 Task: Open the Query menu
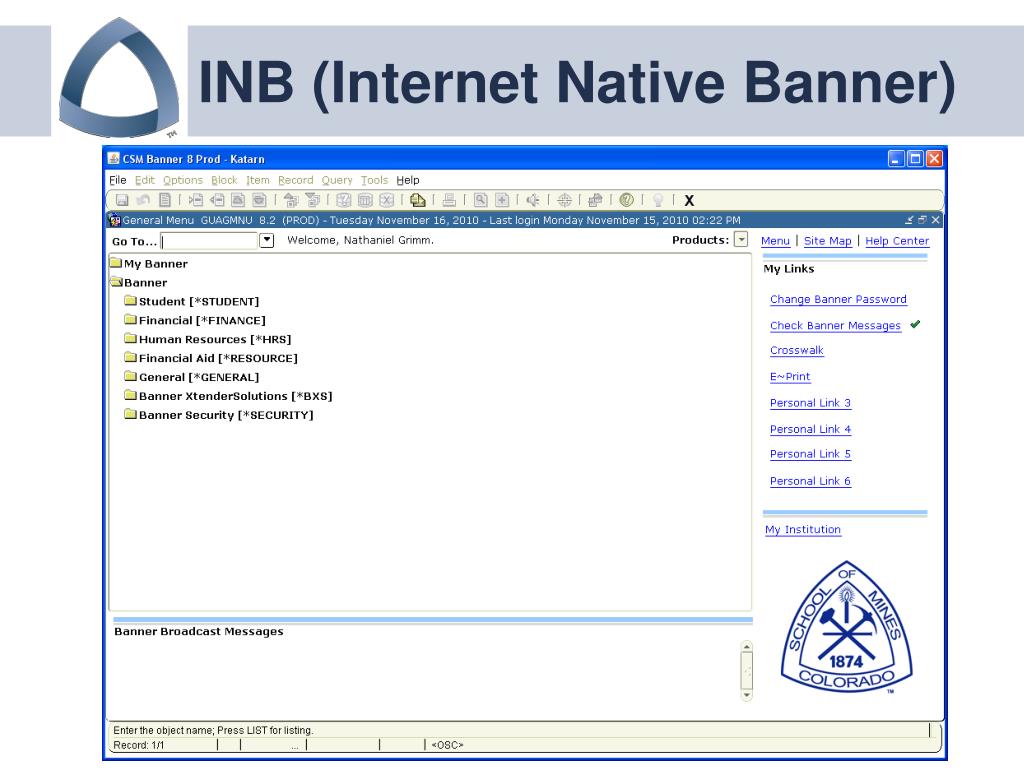337,180
